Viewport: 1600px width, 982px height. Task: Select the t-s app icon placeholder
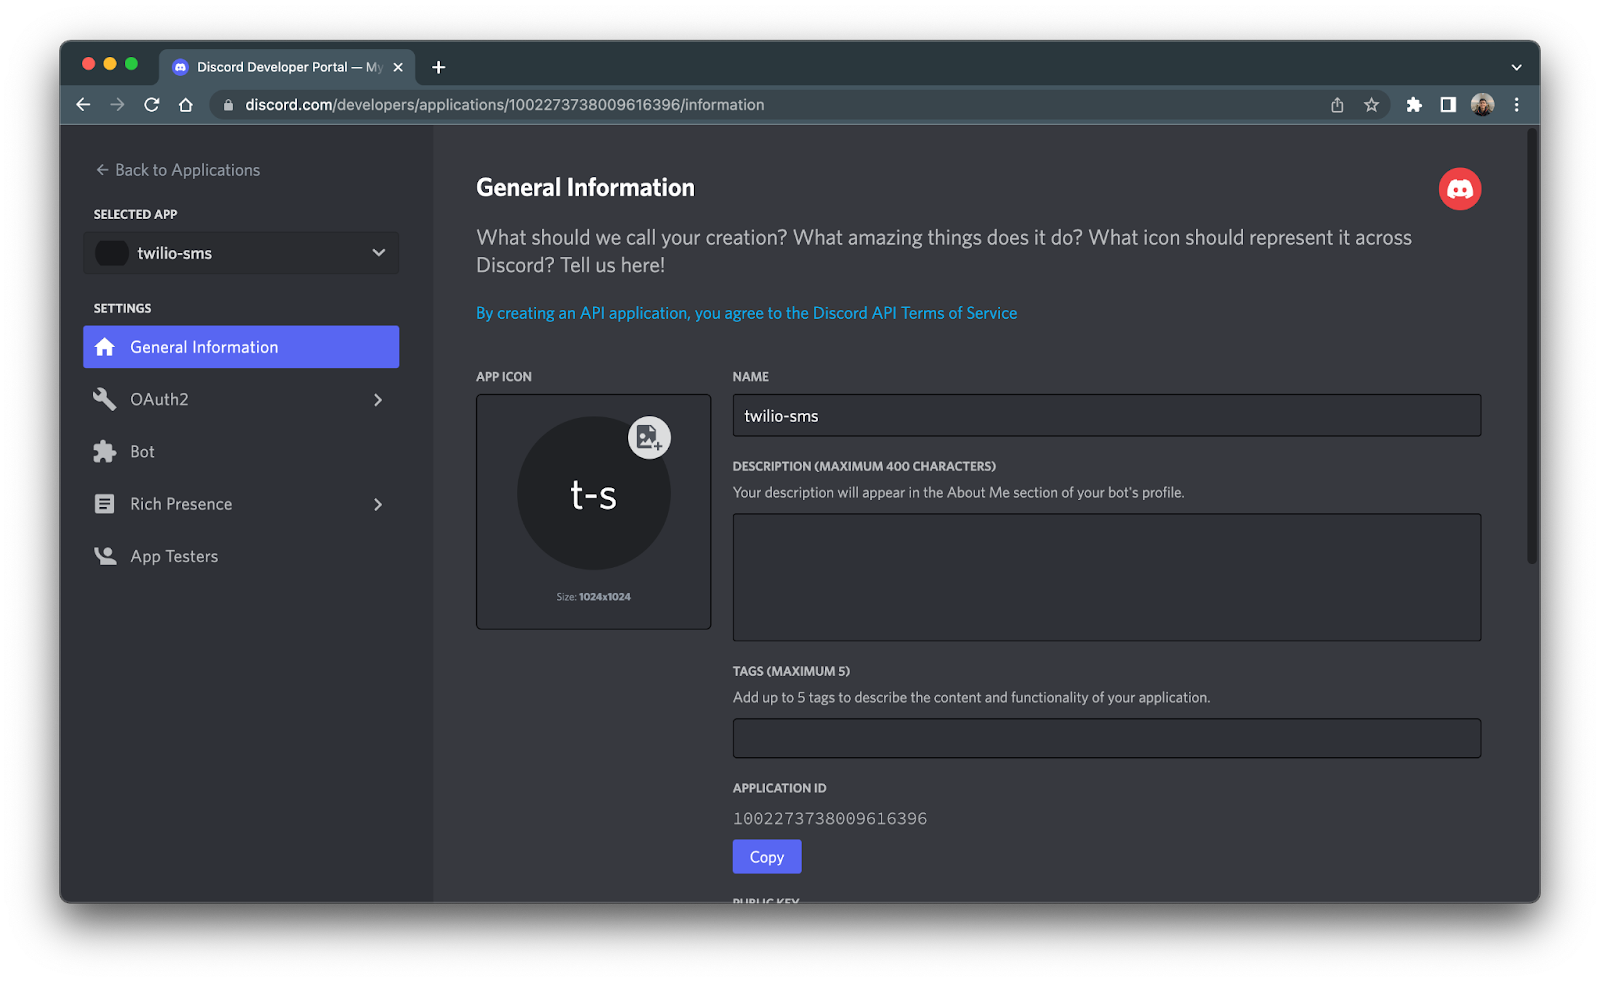tap(593, 494)
